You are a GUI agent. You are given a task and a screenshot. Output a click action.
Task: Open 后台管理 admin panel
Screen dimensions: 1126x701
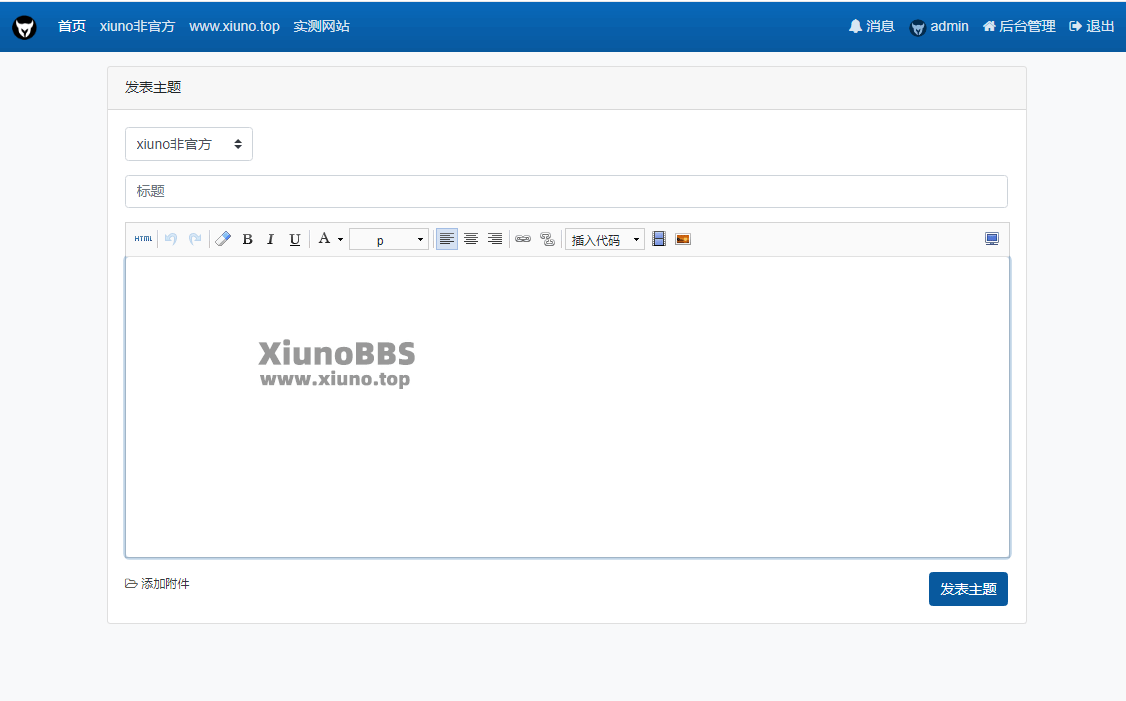(1019, 27)
